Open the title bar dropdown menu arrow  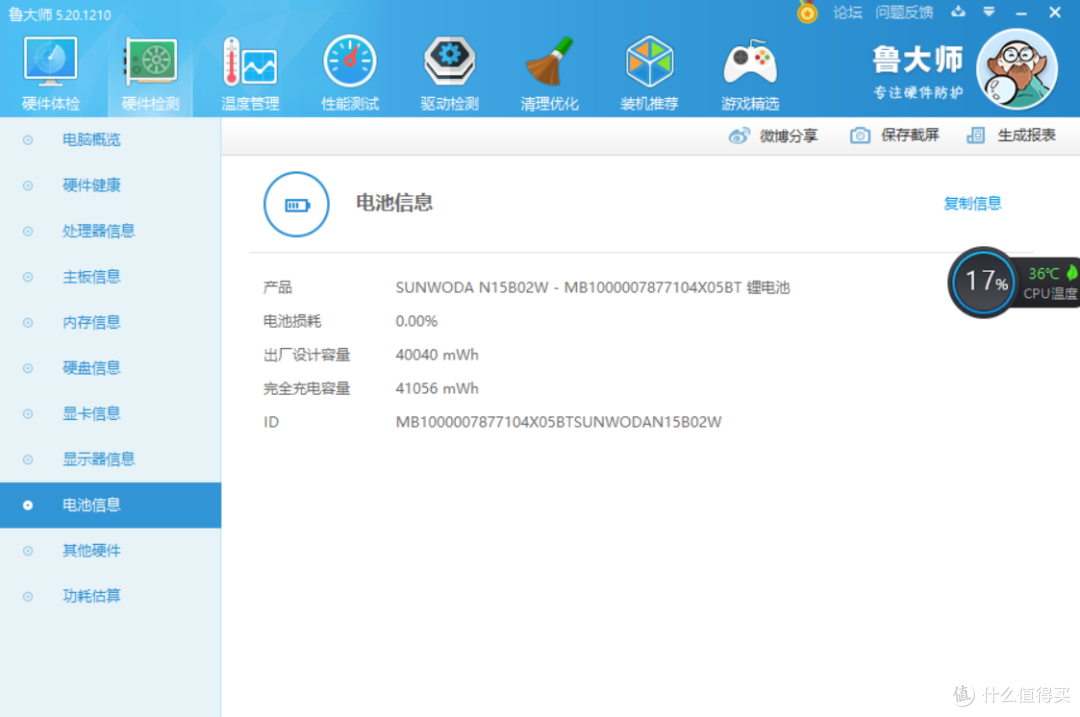[988, 12]
